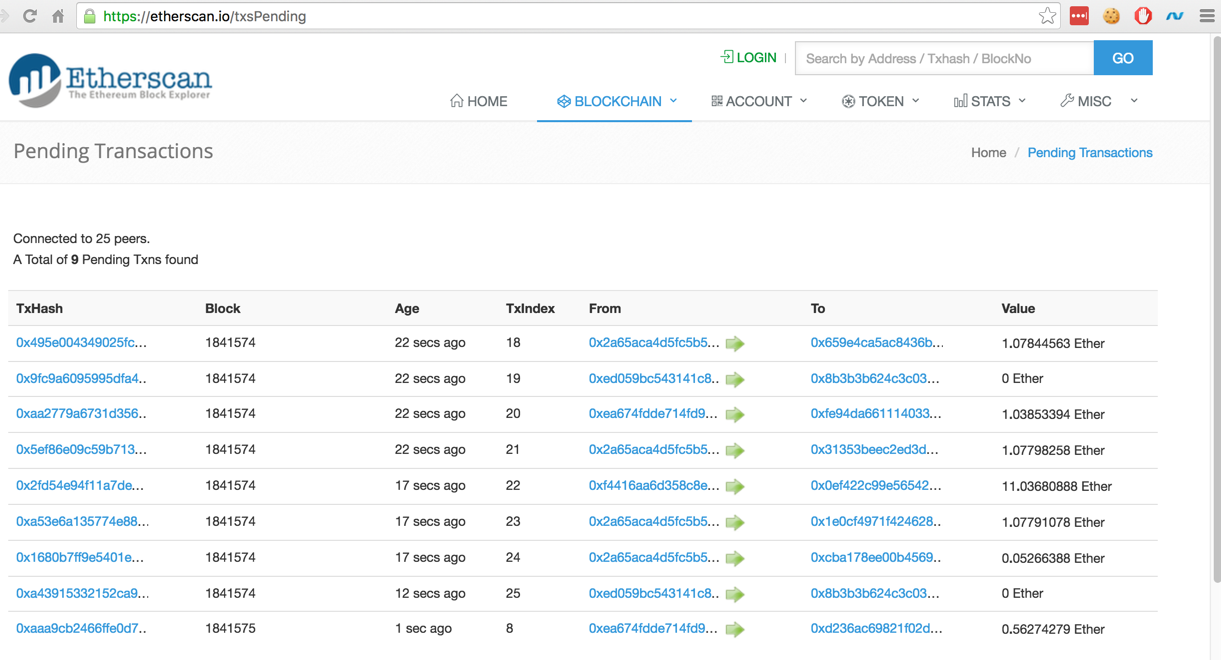Click the LOGIN link
1221x660 pixels.
pyautogui.click(x=749, y=58)
